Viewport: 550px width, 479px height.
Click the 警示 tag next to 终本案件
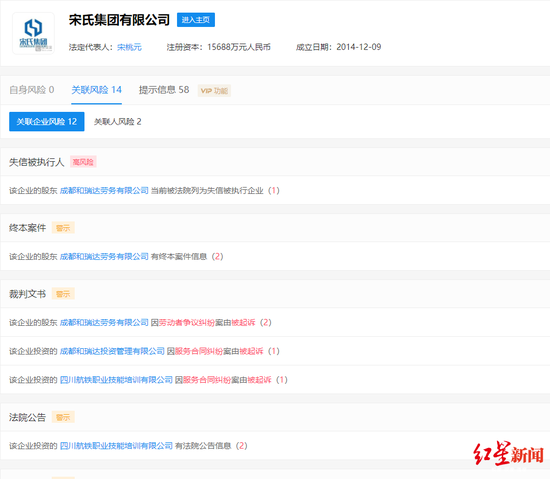click(63, 228)
